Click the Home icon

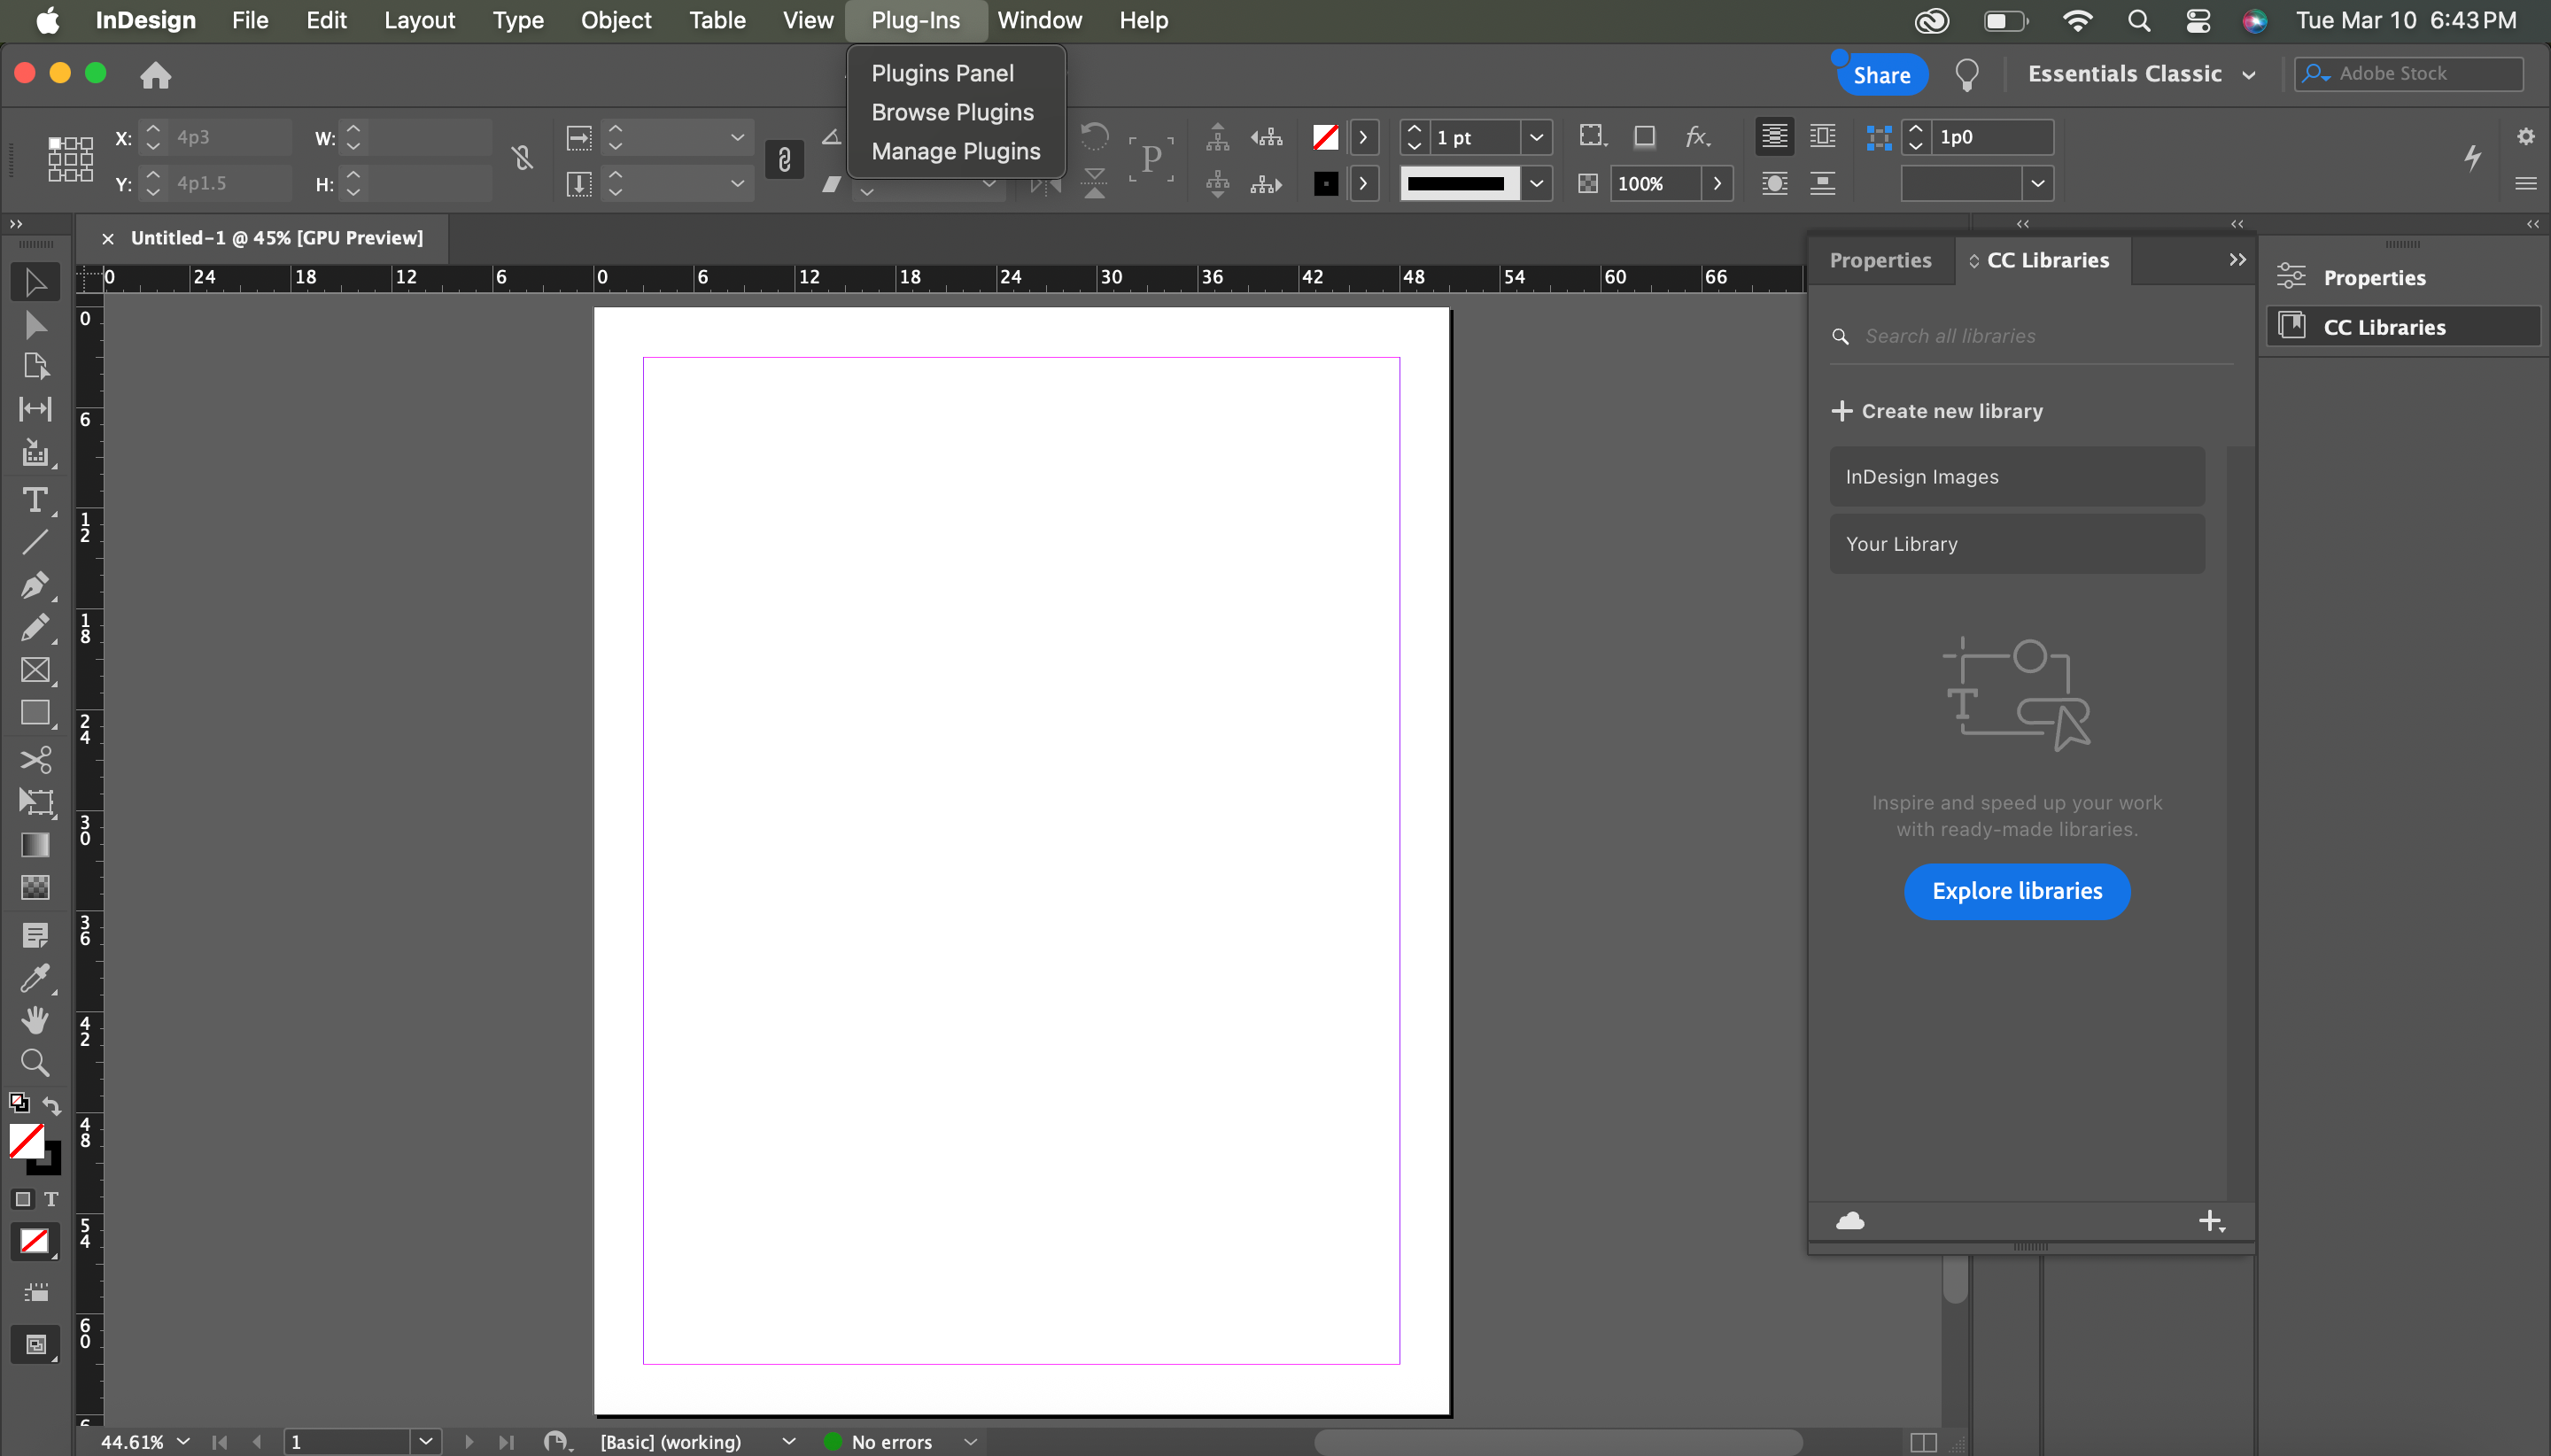coord(155,75)
